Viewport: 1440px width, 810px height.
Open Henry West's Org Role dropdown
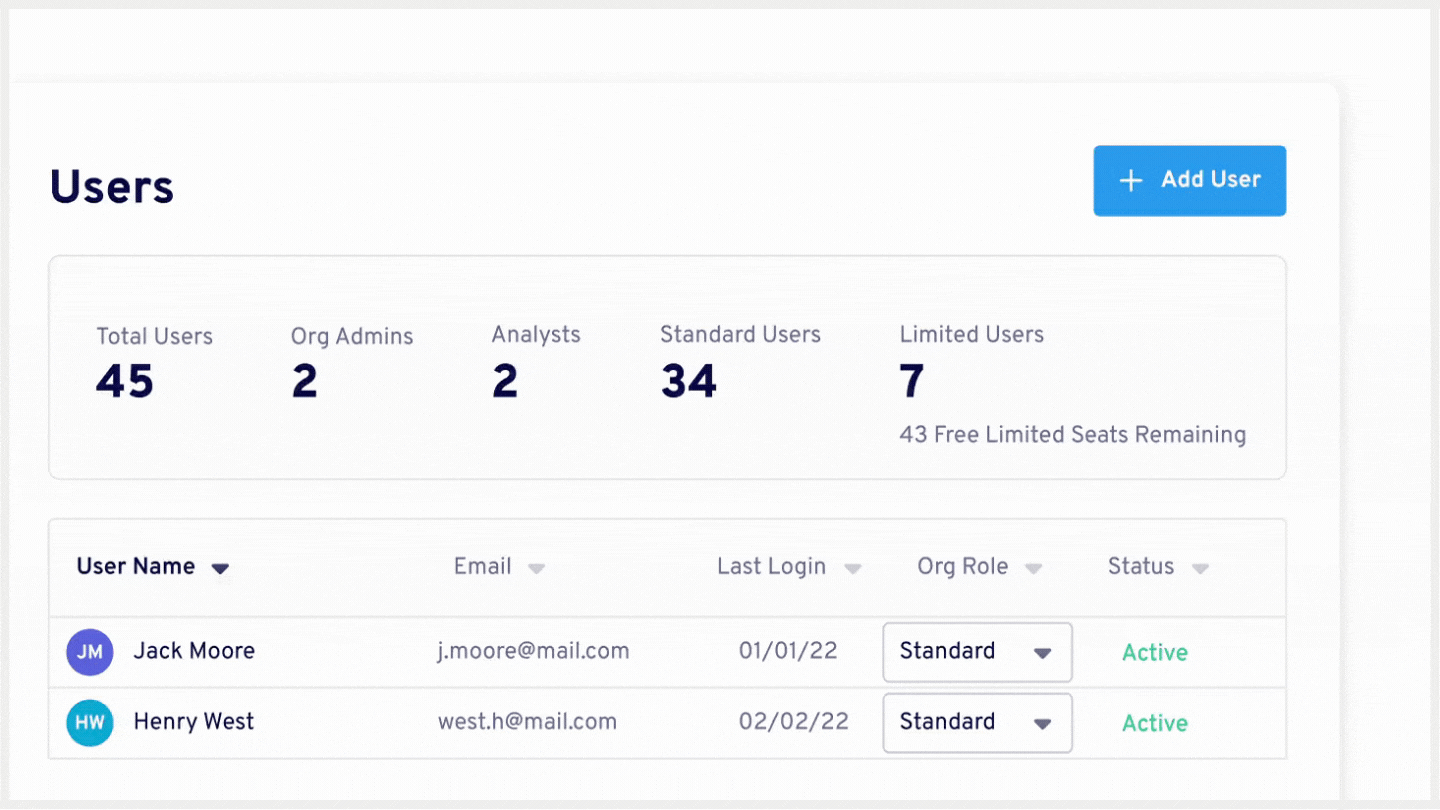(977, 723)
